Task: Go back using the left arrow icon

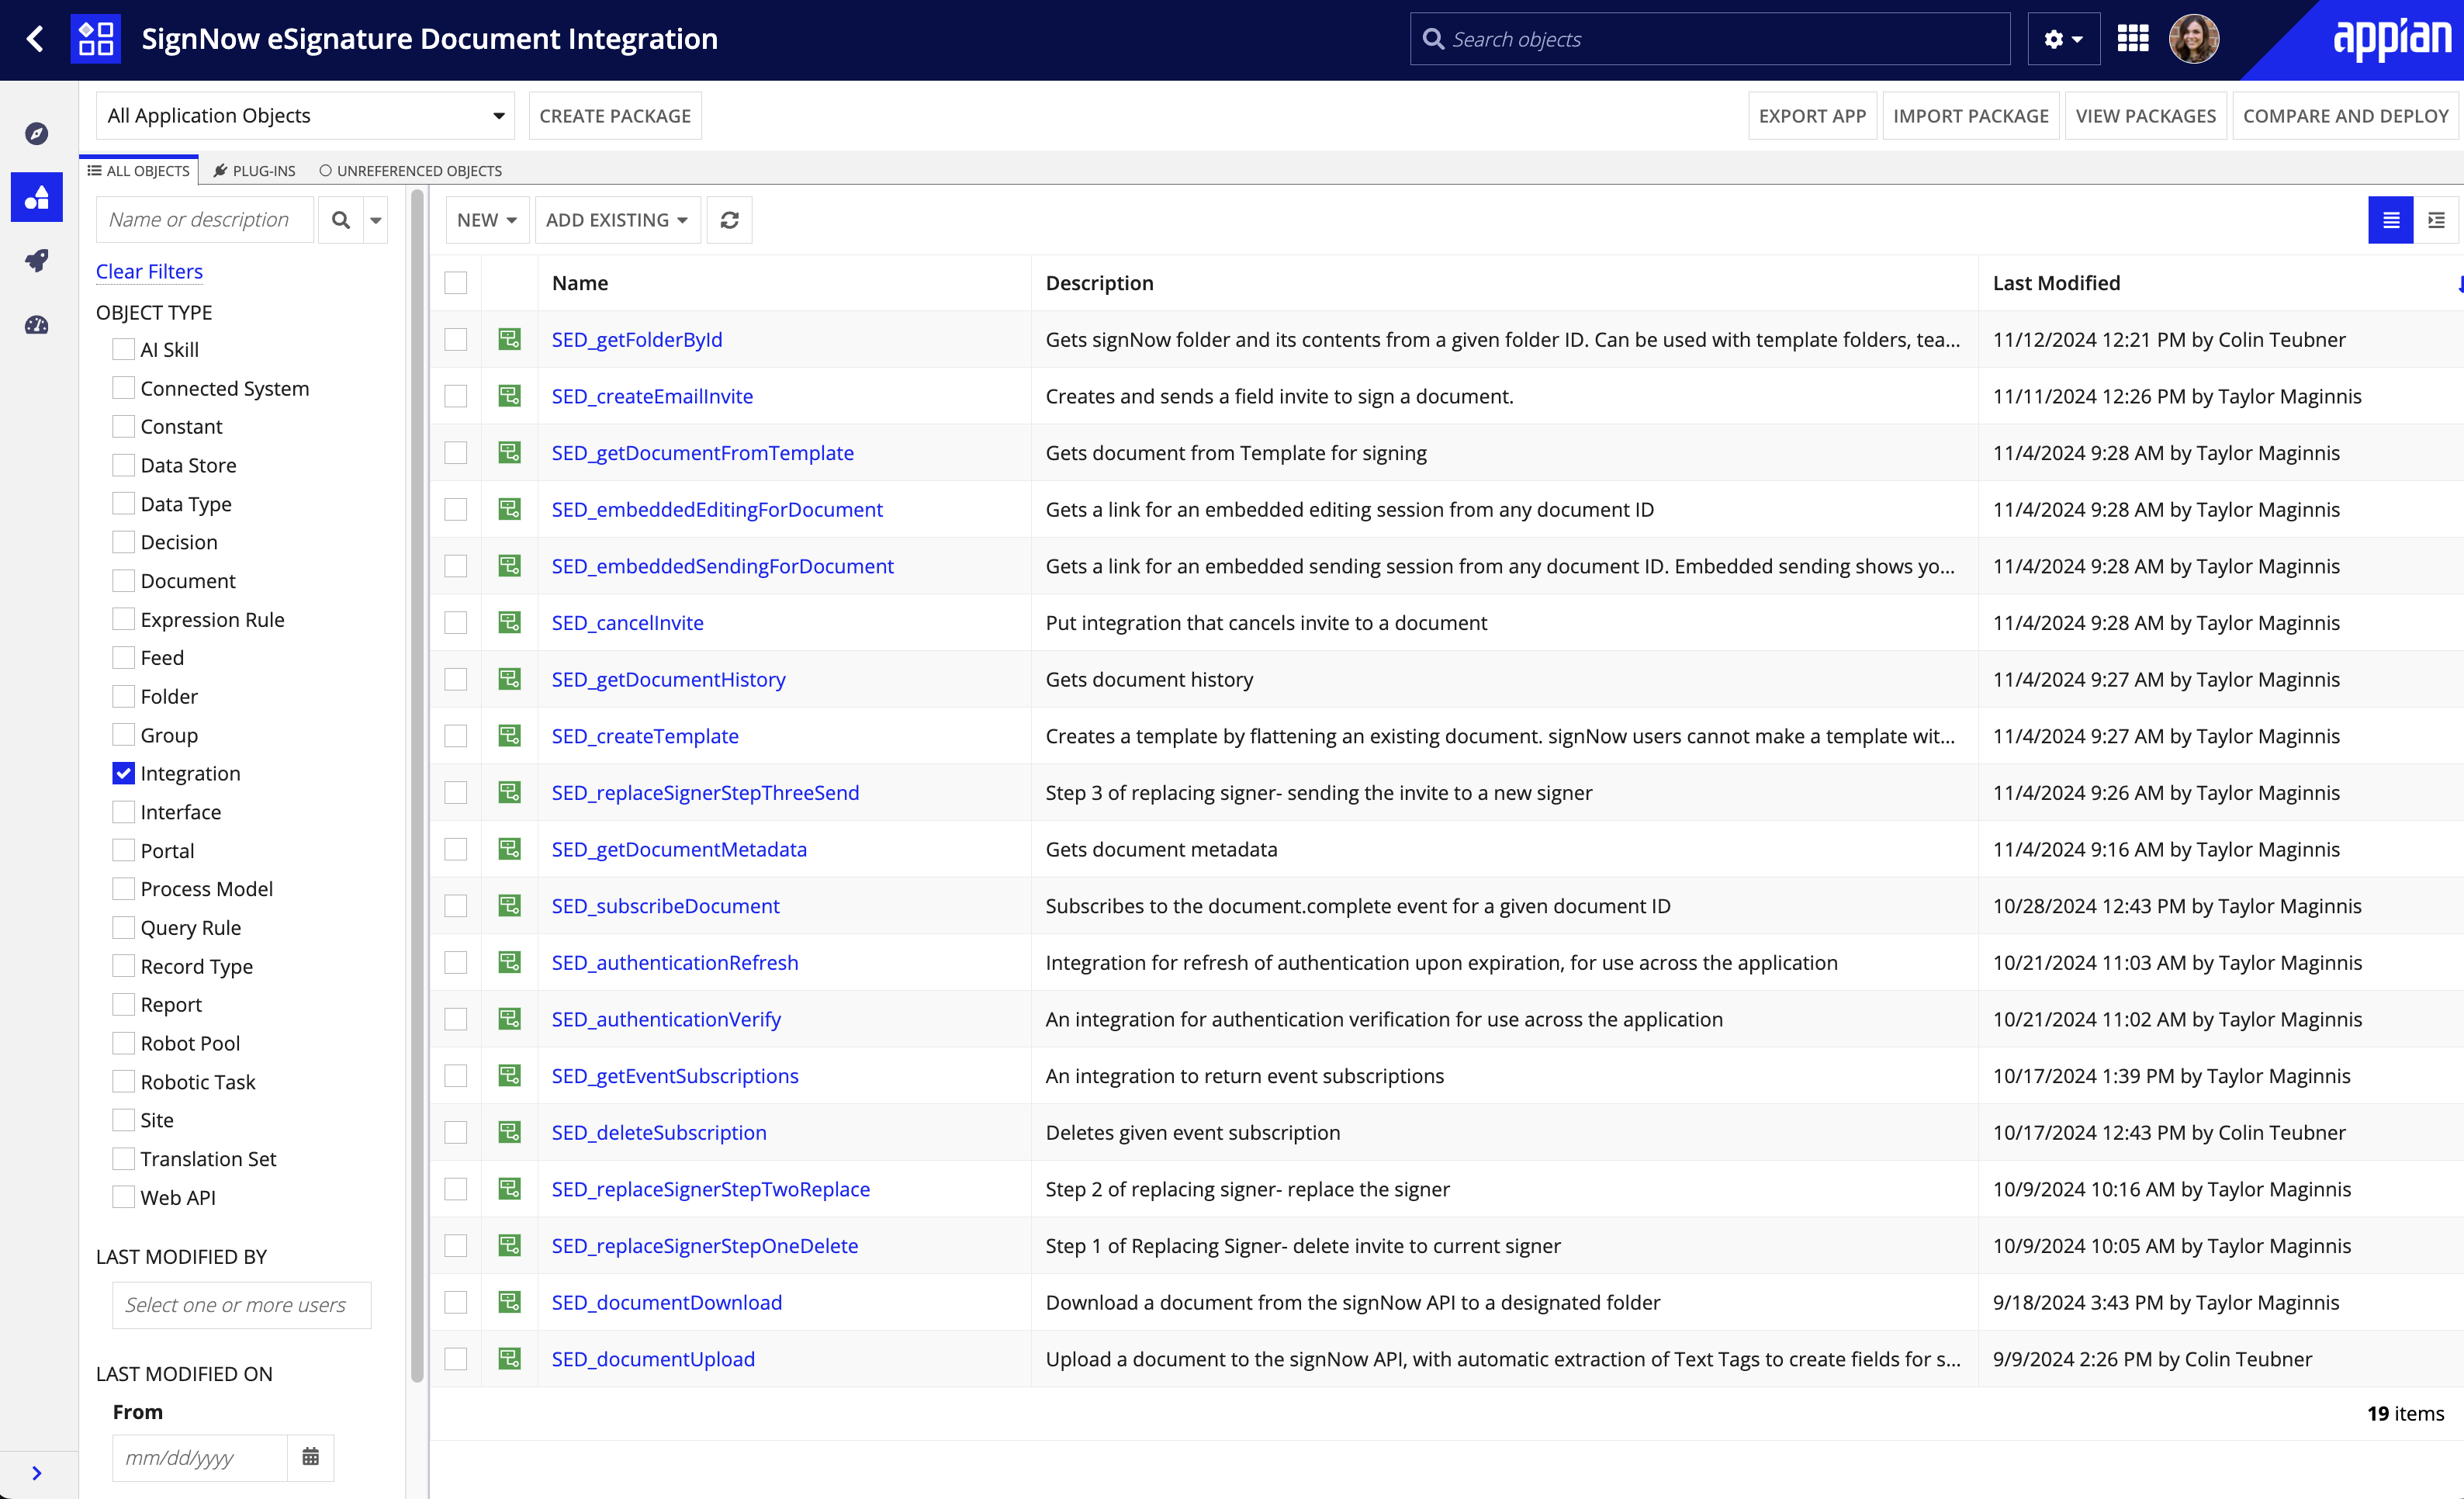Action: click(x=35, y=39)
